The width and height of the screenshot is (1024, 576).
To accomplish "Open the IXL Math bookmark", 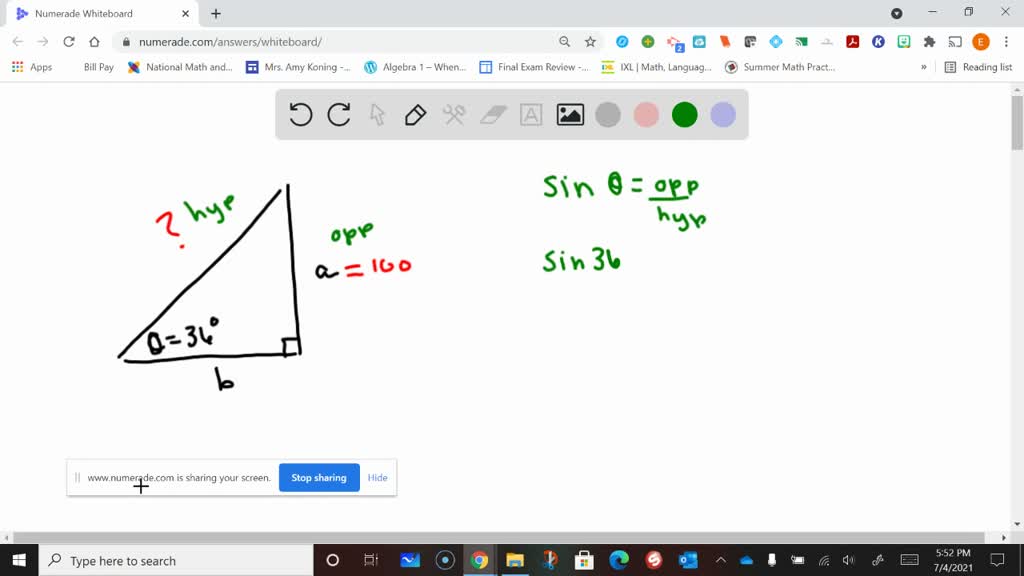I will [x=657, y=67].
